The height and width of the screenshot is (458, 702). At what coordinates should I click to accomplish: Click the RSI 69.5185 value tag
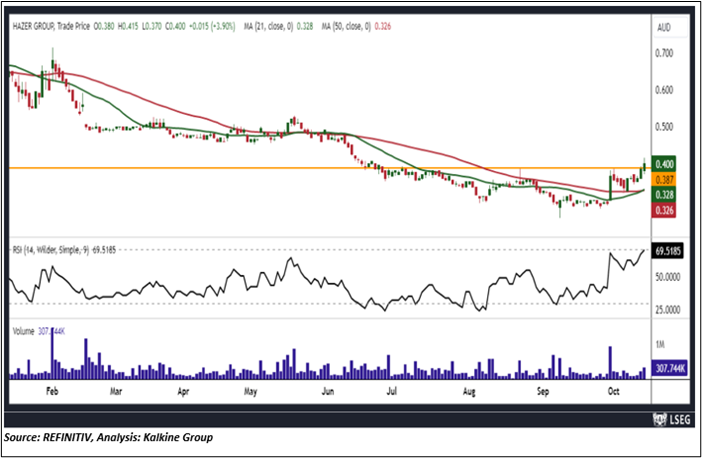pos(667,251)
